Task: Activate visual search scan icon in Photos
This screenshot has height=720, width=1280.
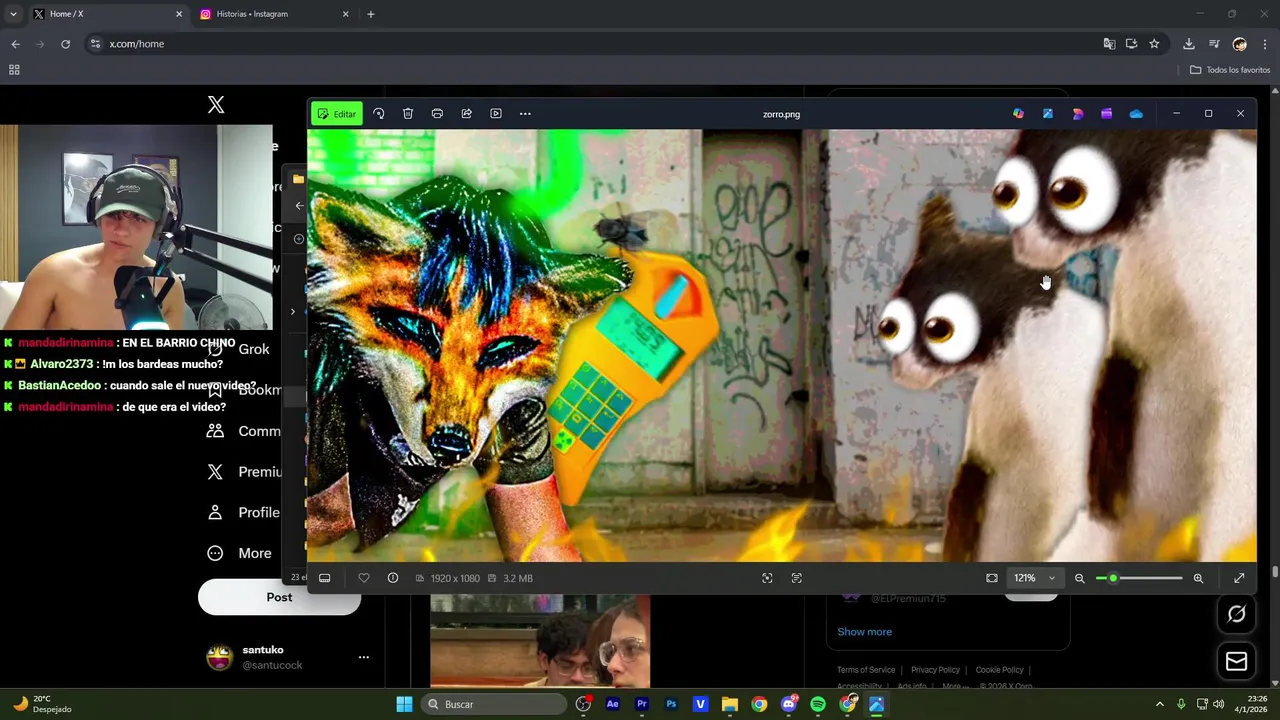Action: (x=767, y=578)
